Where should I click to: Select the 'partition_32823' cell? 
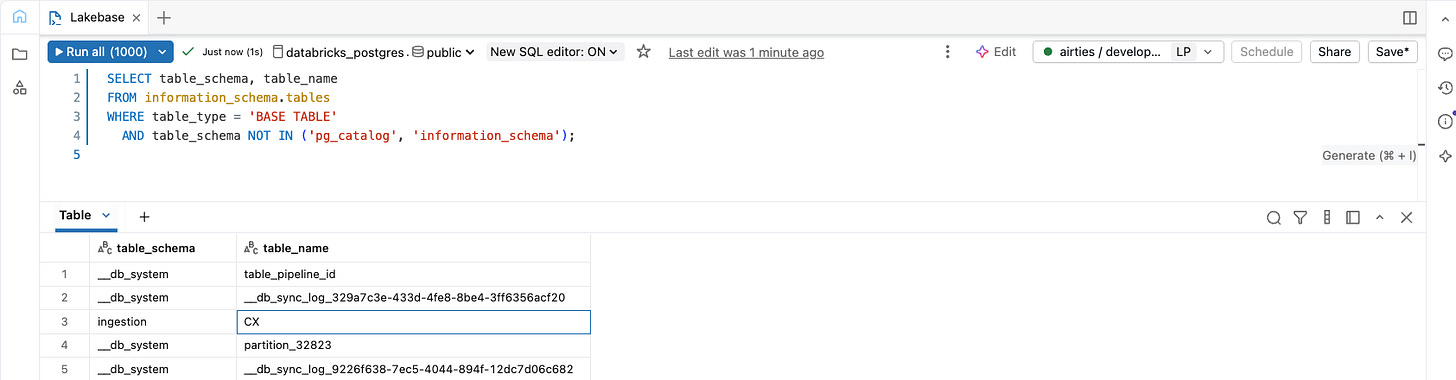point(413,346)
